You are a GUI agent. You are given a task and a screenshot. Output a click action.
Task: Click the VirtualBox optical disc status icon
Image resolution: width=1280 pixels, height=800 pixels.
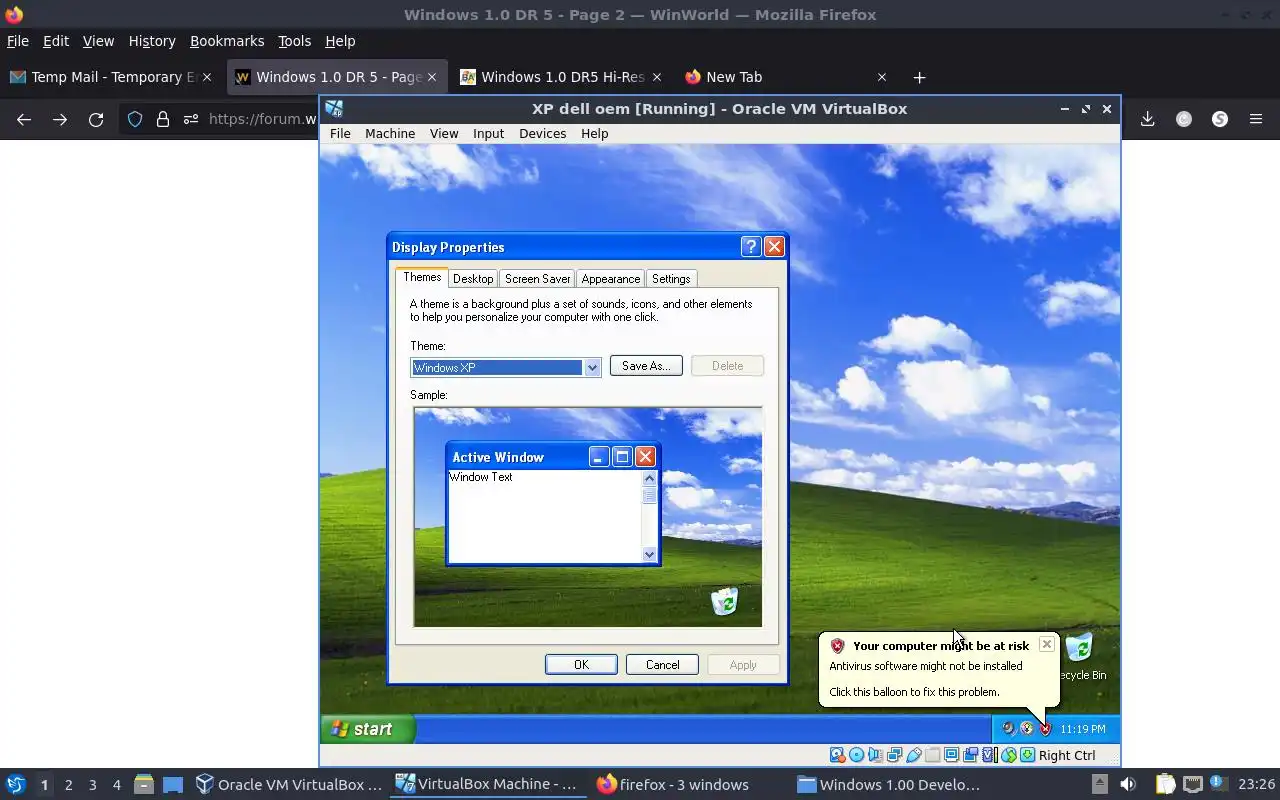point(856,755)
